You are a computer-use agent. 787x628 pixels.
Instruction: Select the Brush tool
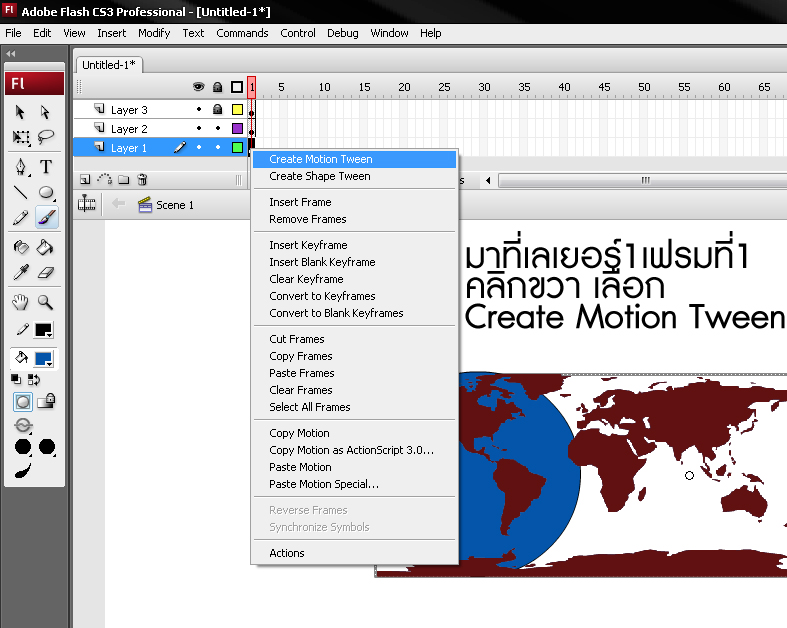tap(47, 218)
